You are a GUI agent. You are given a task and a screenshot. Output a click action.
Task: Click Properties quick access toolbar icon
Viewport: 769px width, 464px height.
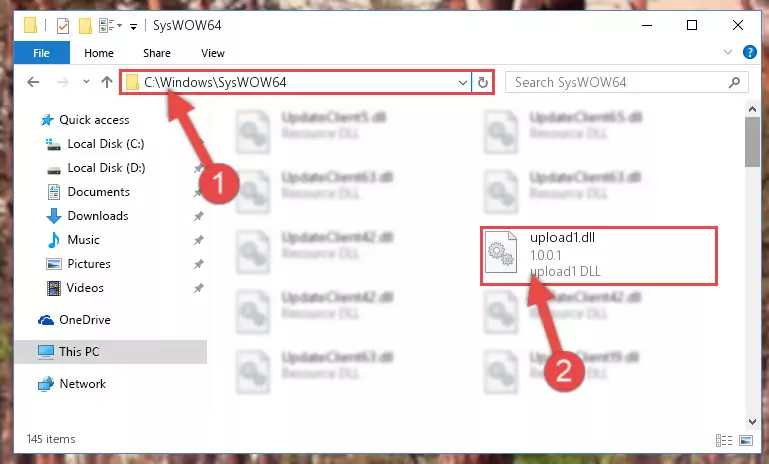coord(63,26)
